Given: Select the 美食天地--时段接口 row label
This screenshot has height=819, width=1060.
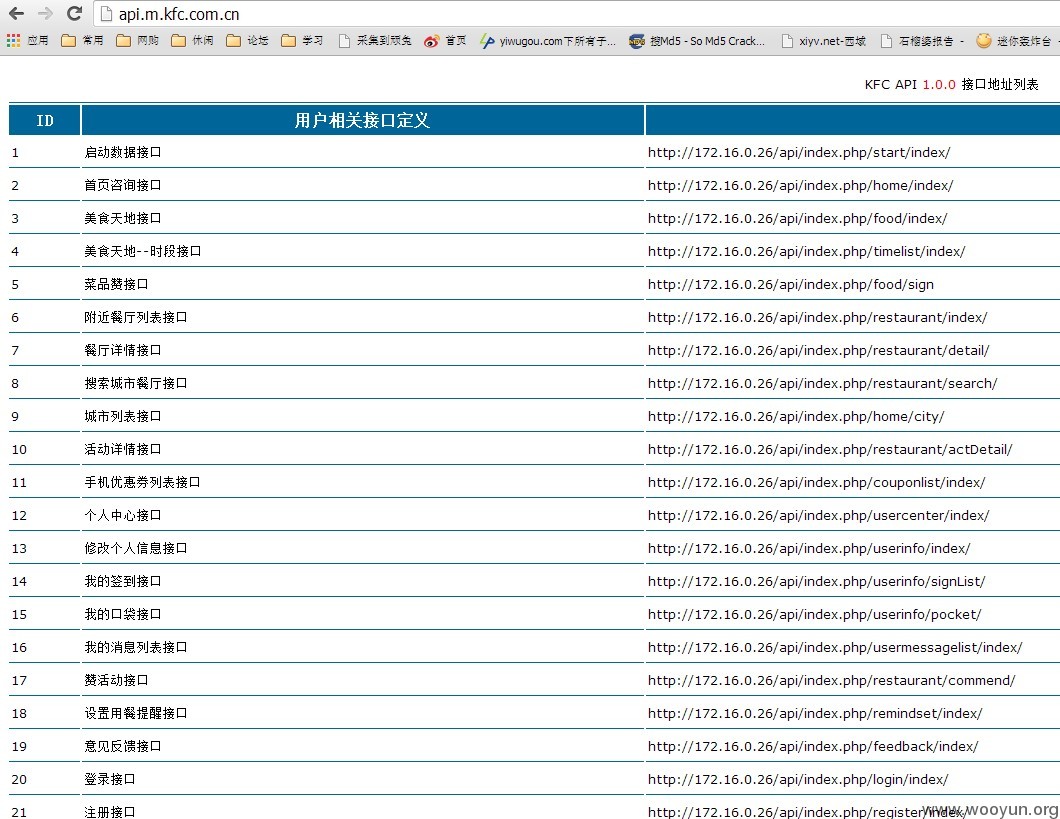Looking at the screenshot, I should (x=143, y=251).
